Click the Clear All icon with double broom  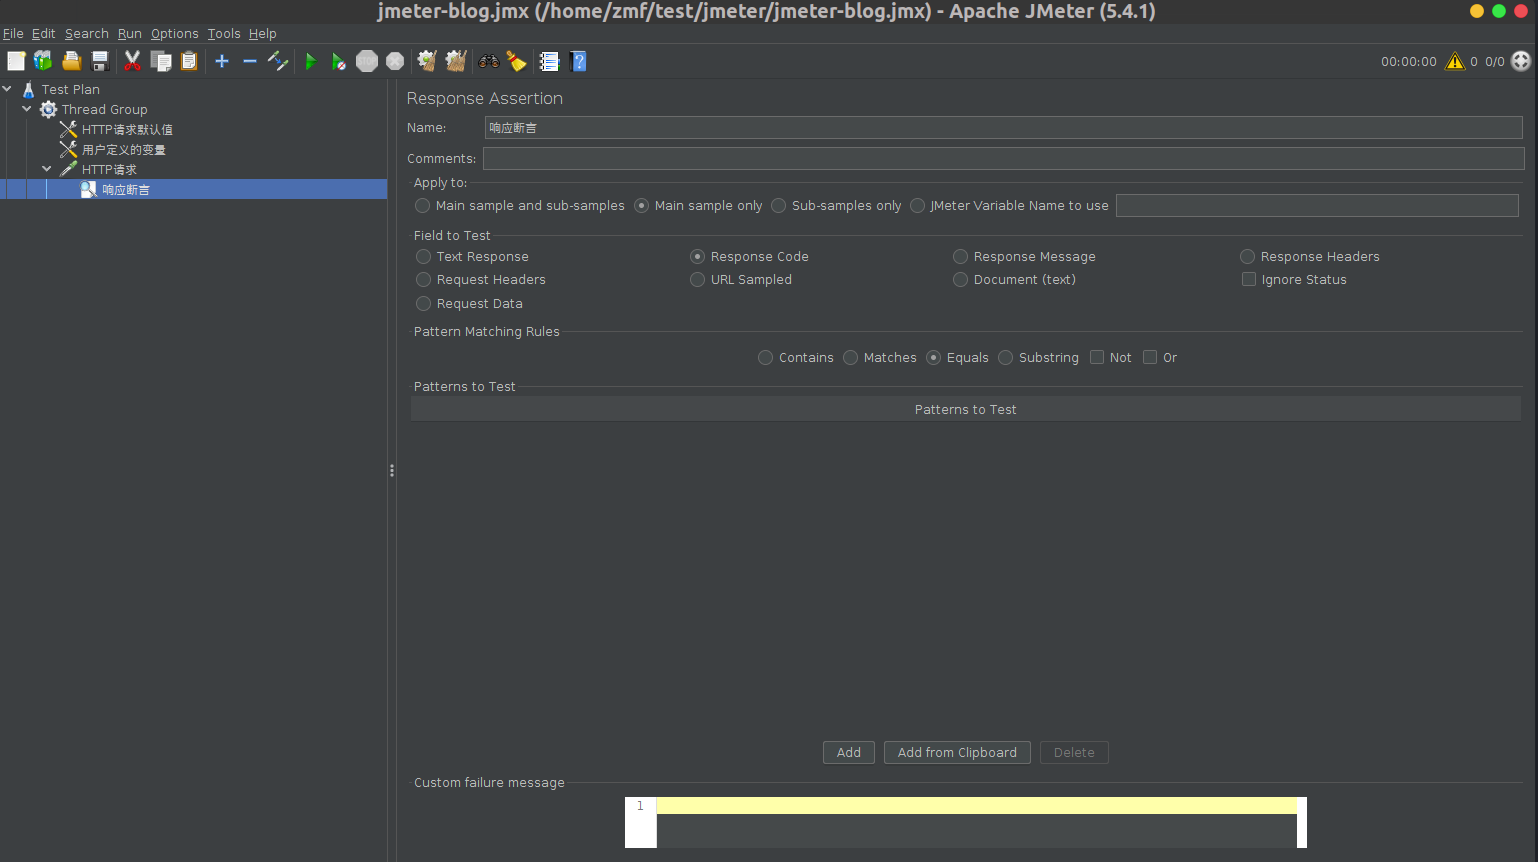(456, 61)
